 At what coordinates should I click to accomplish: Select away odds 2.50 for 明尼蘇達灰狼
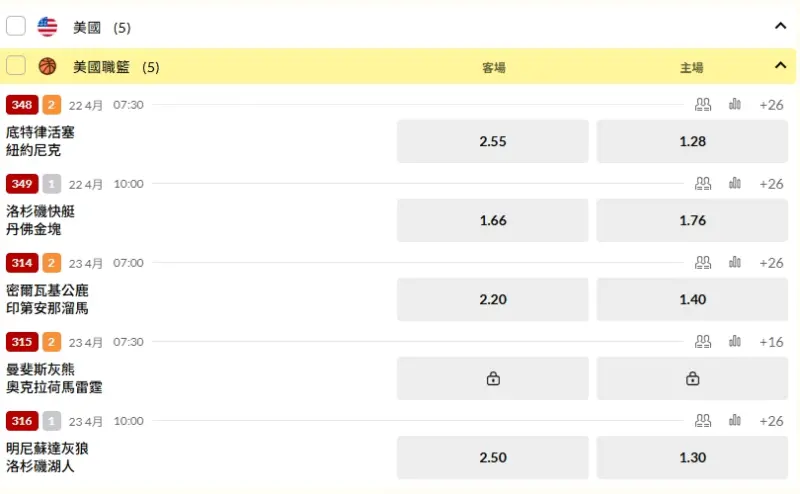click(493, 458)
